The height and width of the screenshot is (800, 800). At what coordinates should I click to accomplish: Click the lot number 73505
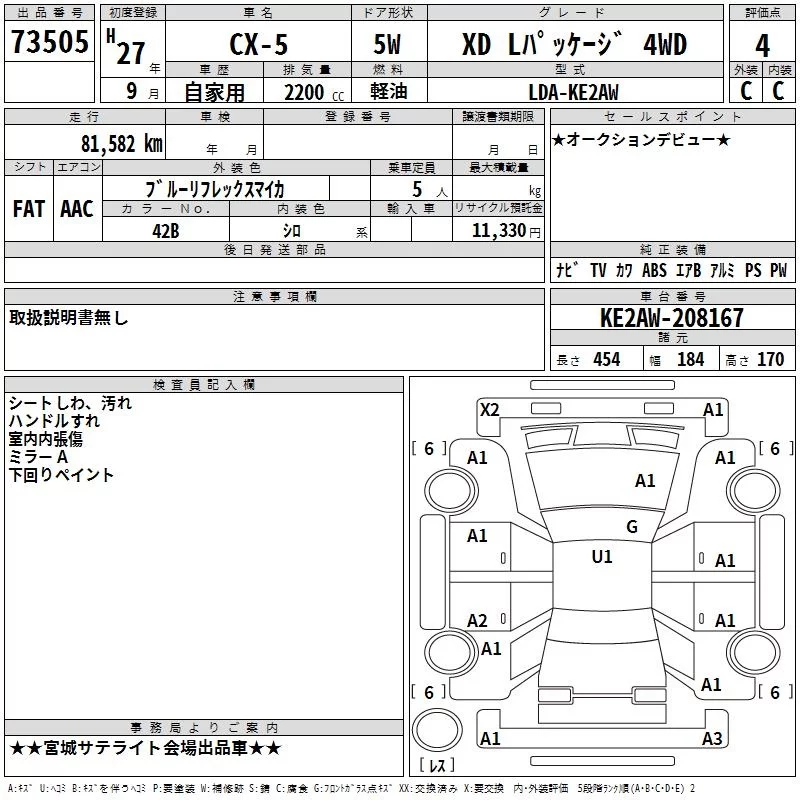tap(48, 42)
